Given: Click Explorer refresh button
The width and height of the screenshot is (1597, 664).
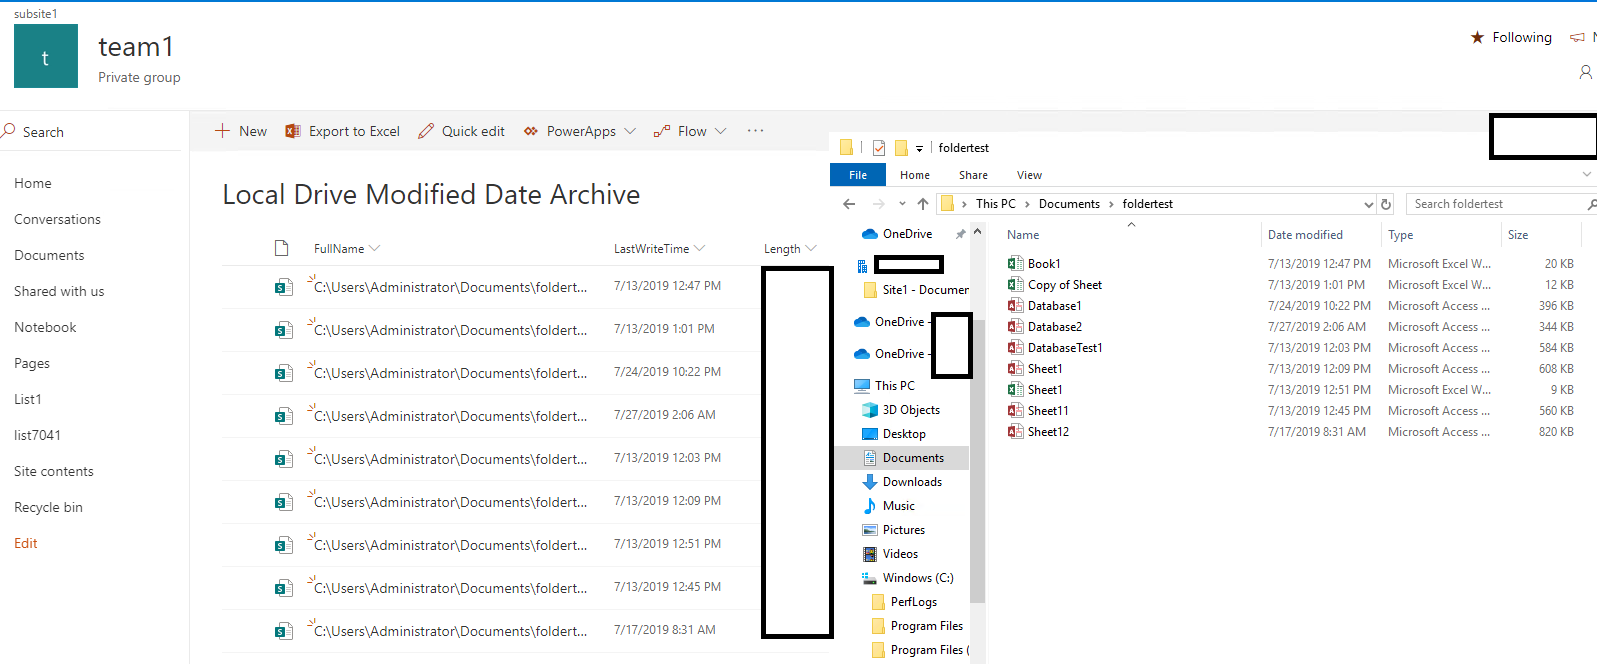Looking at the screenshot, I should pos(1386,204).
